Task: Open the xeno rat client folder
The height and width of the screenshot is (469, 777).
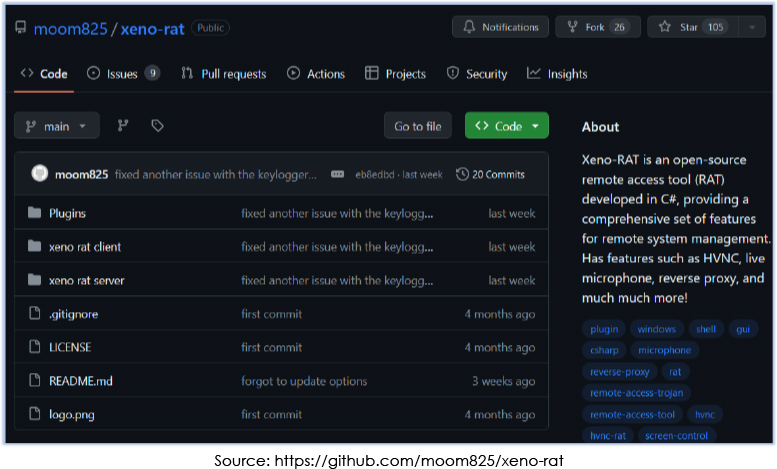Action: [85, 247]
